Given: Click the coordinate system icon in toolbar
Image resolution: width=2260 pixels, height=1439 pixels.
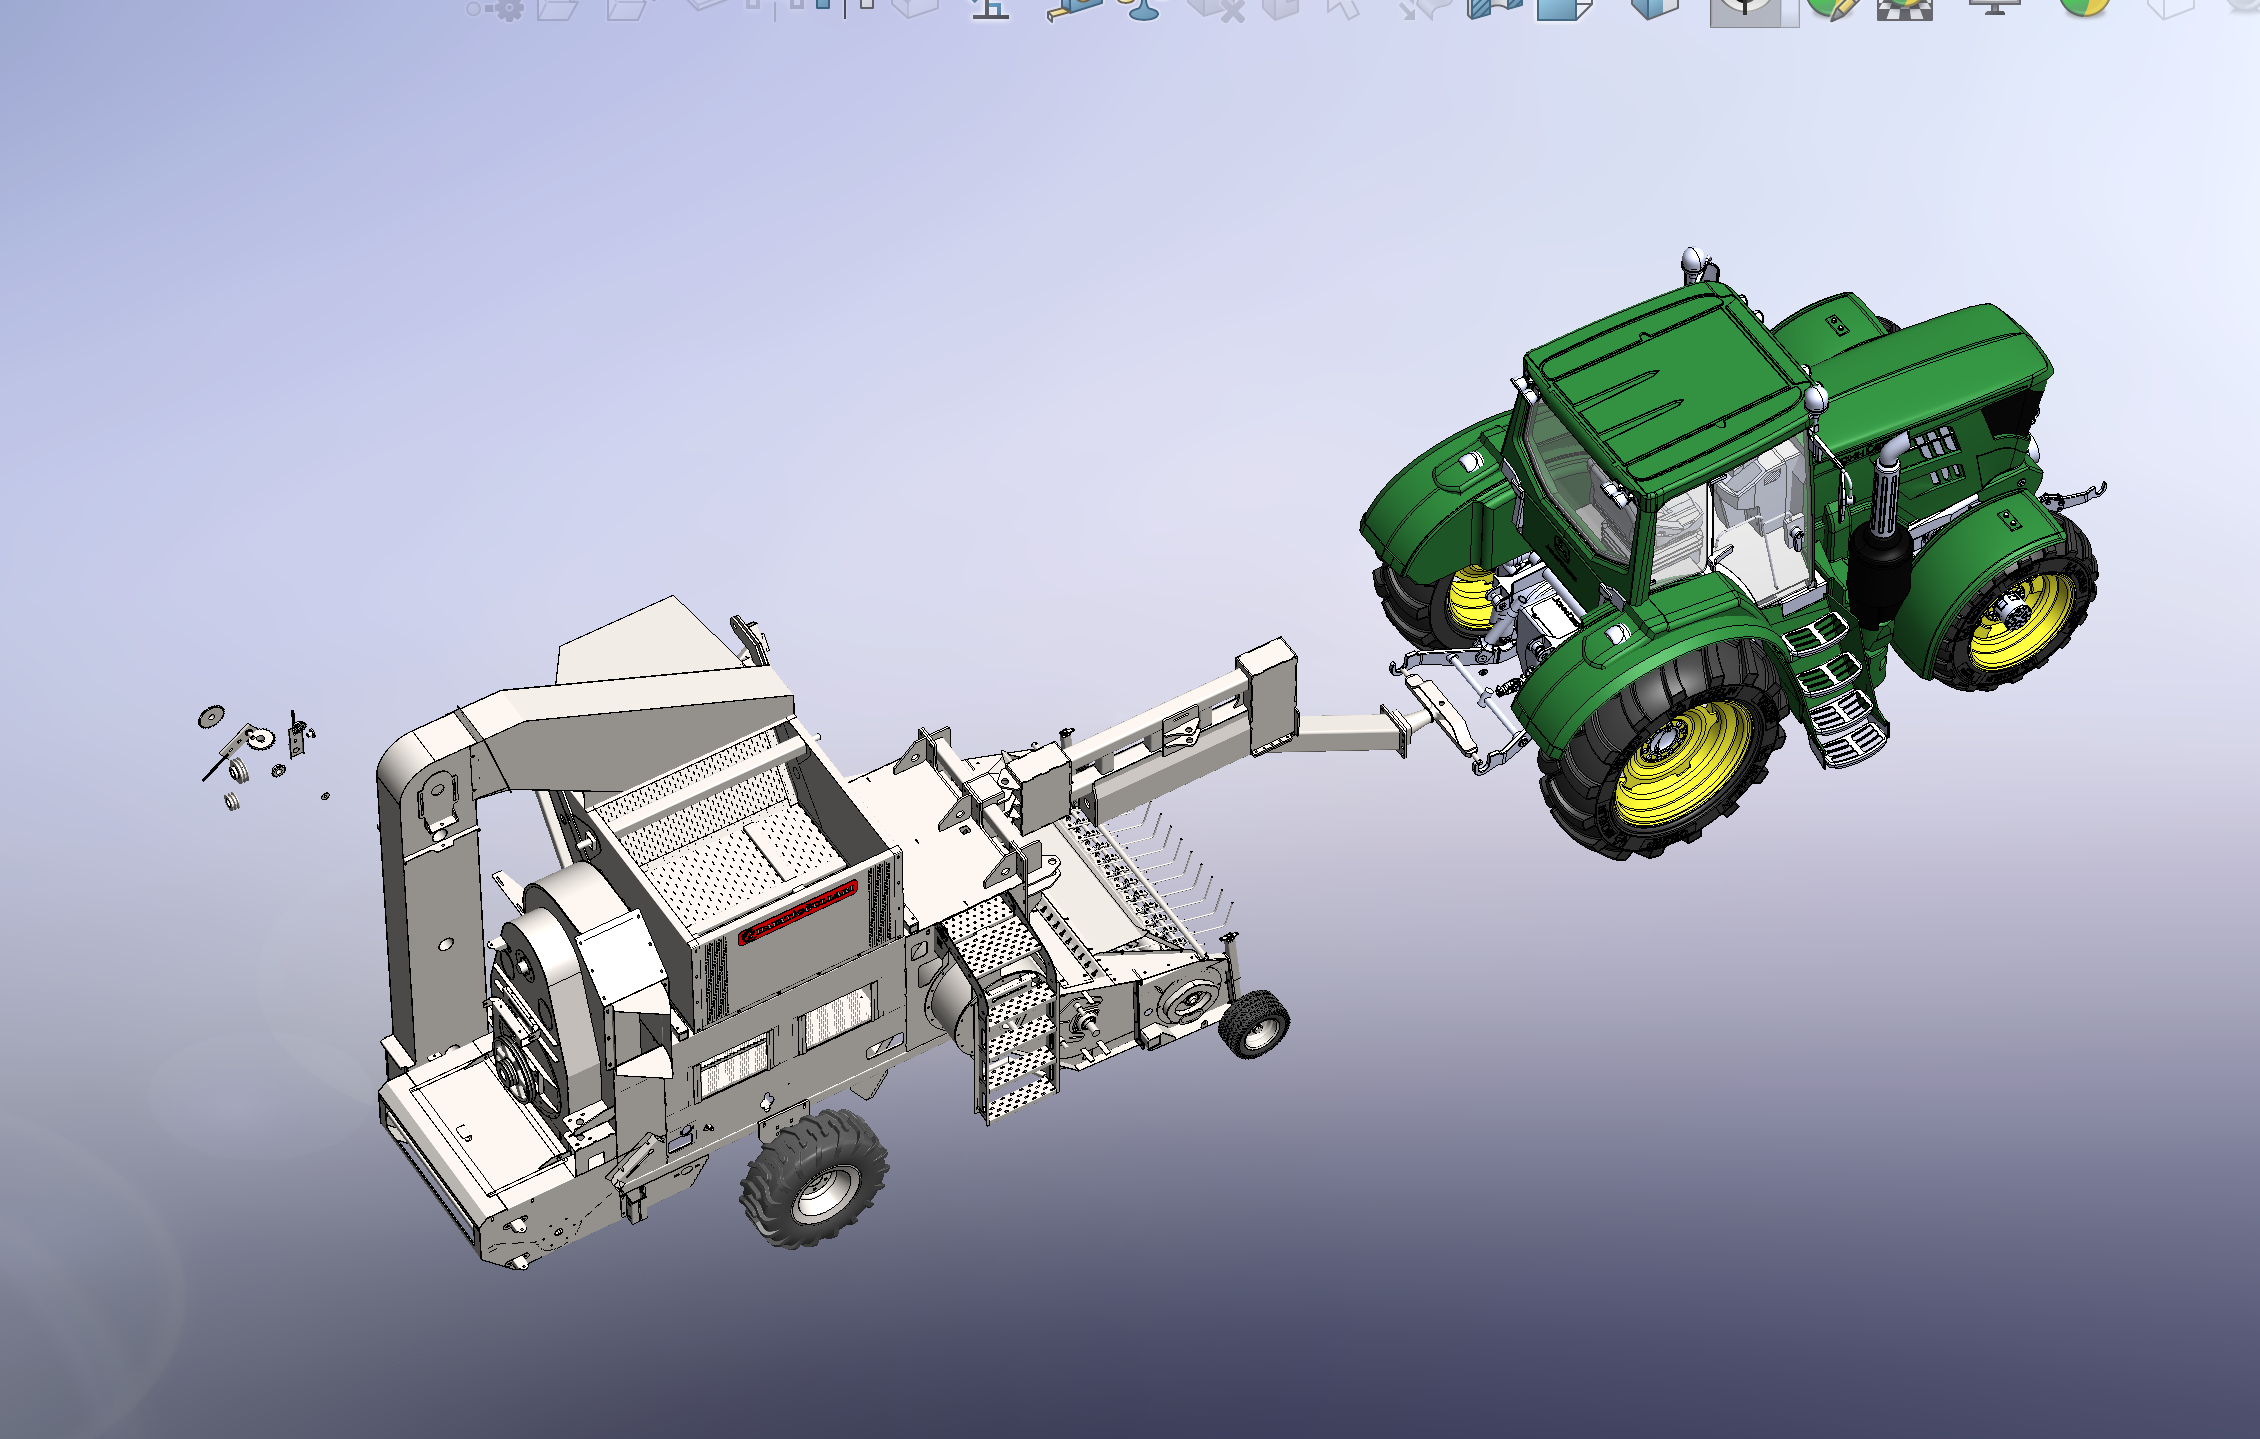Looking at the screenshot, I should 990,9.
